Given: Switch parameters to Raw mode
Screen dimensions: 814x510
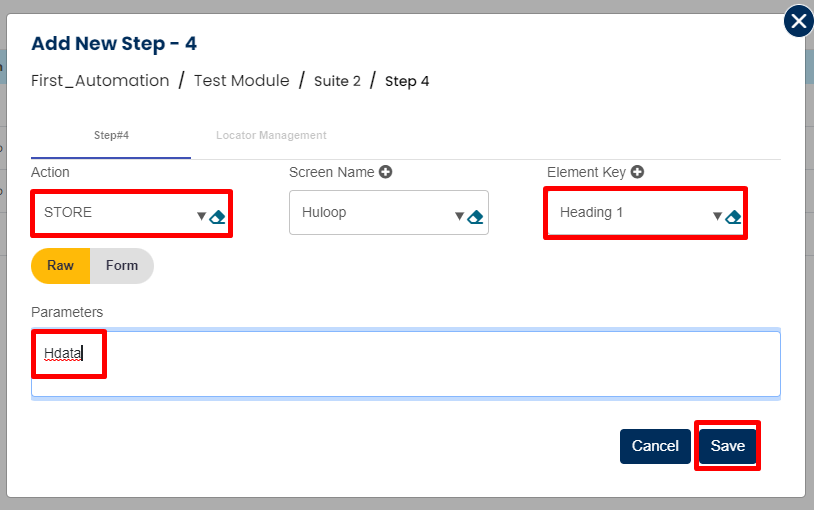Looking at the screenshot, I should tap(61, 266).
